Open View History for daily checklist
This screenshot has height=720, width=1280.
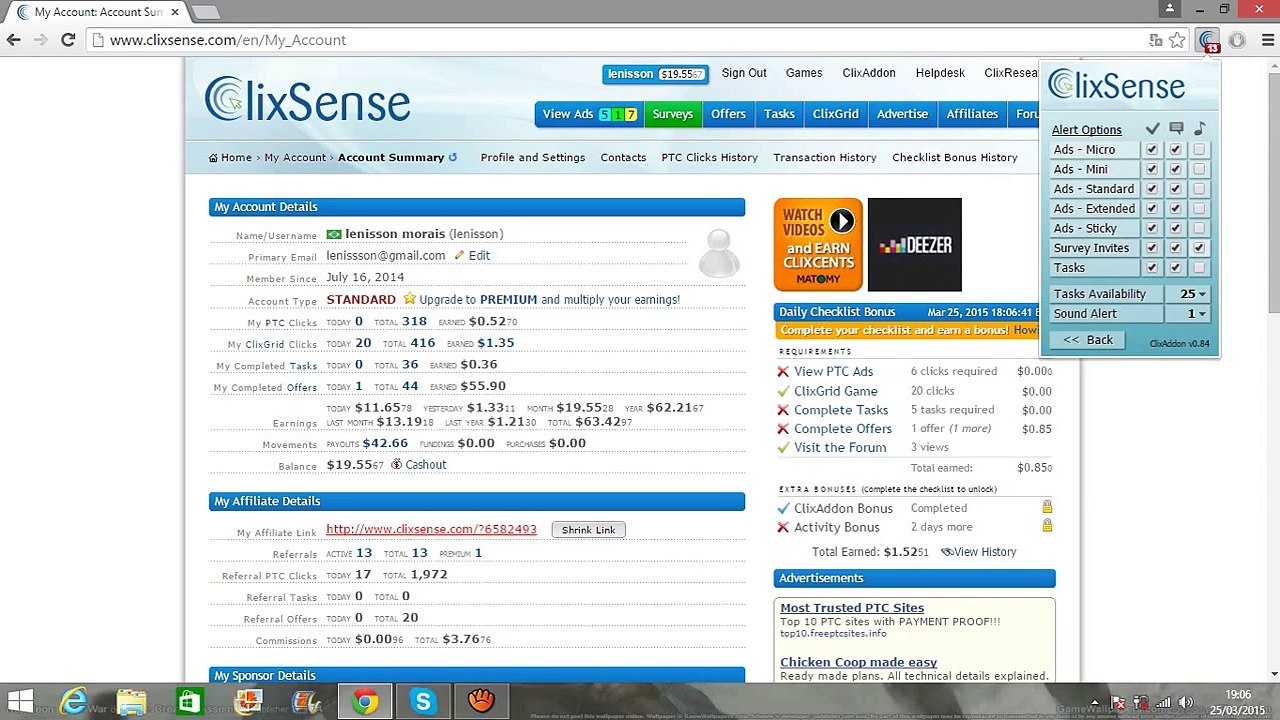coord(985,552)
